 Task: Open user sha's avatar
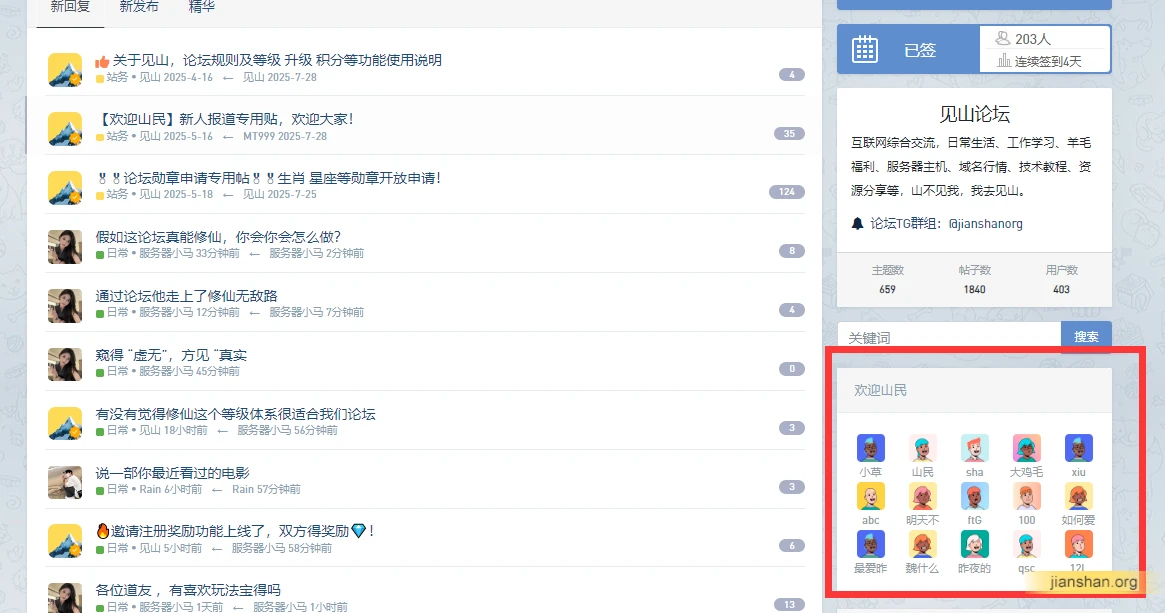(975, 449)
